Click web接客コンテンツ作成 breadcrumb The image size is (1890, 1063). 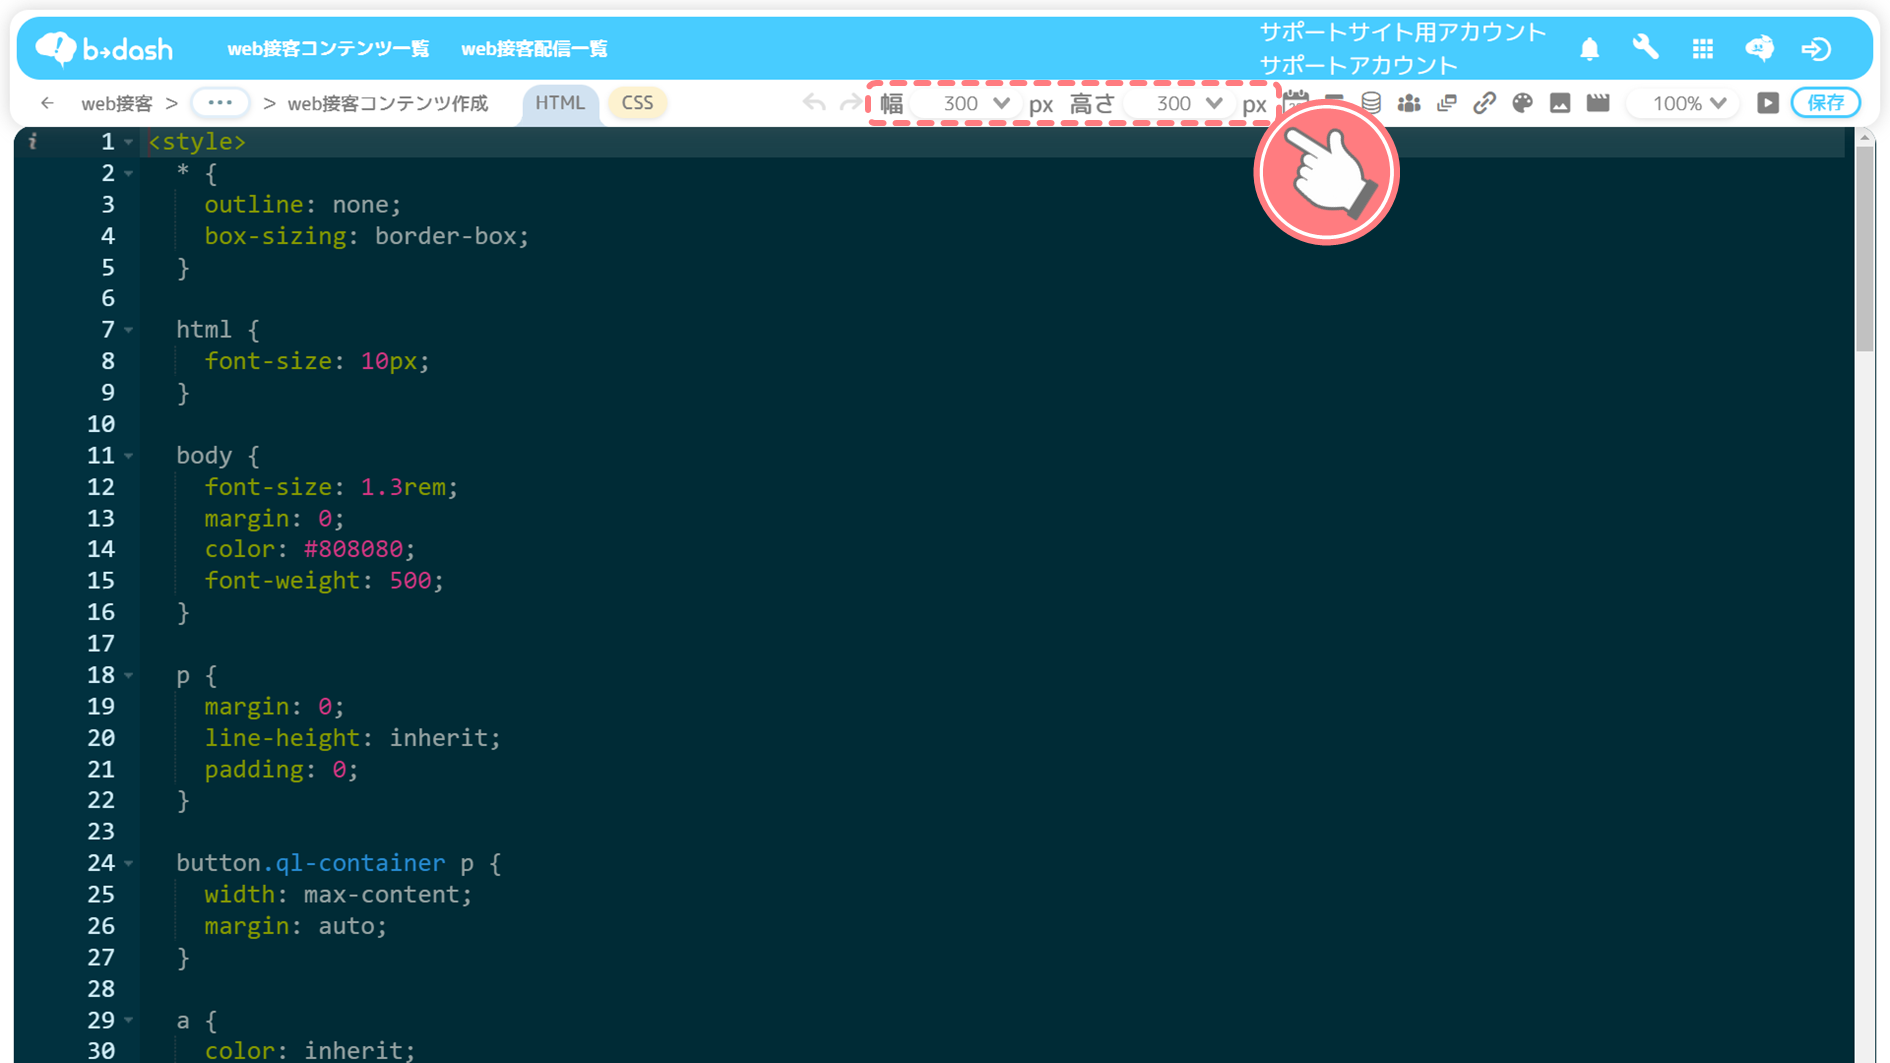pos(388,103)
